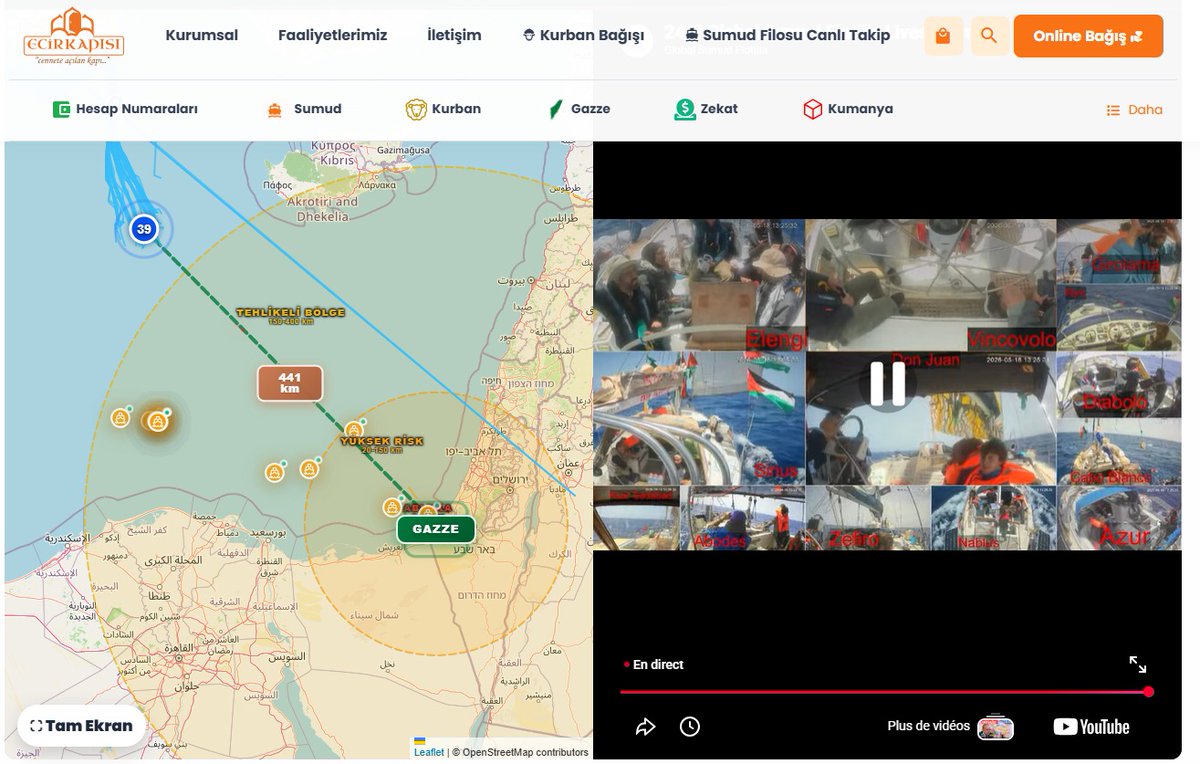1200x764 pixels.
Task: Open Hesap Numaraları link
Action: click(125, 109)
